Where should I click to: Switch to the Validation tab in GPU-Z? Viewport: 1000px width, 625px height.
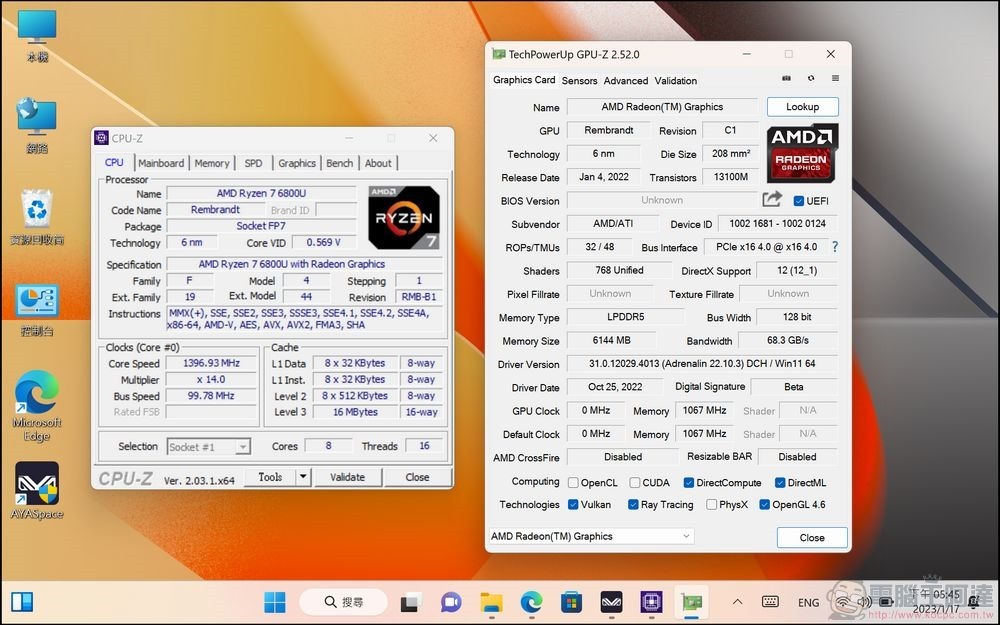point(675,80)
